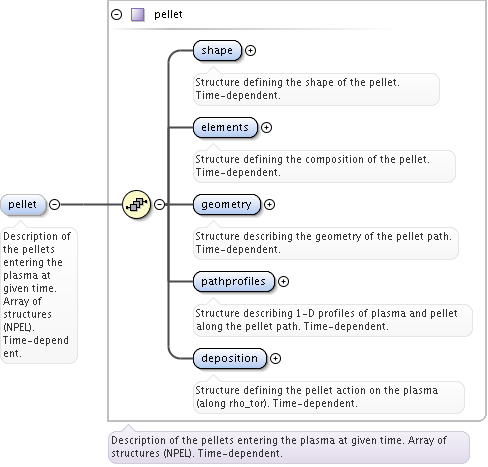Click the pellet type title text

point(168,15)
